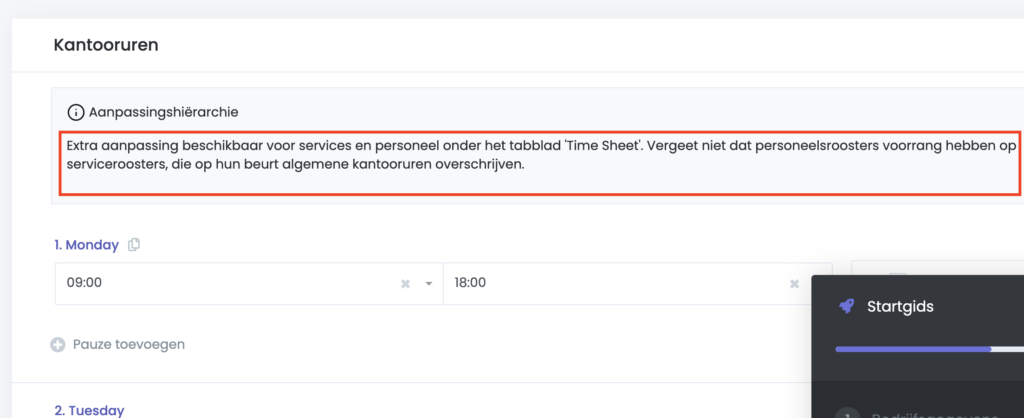Click the Monday copy schedule icon
1024x418 pixels.
pos(134,245)
